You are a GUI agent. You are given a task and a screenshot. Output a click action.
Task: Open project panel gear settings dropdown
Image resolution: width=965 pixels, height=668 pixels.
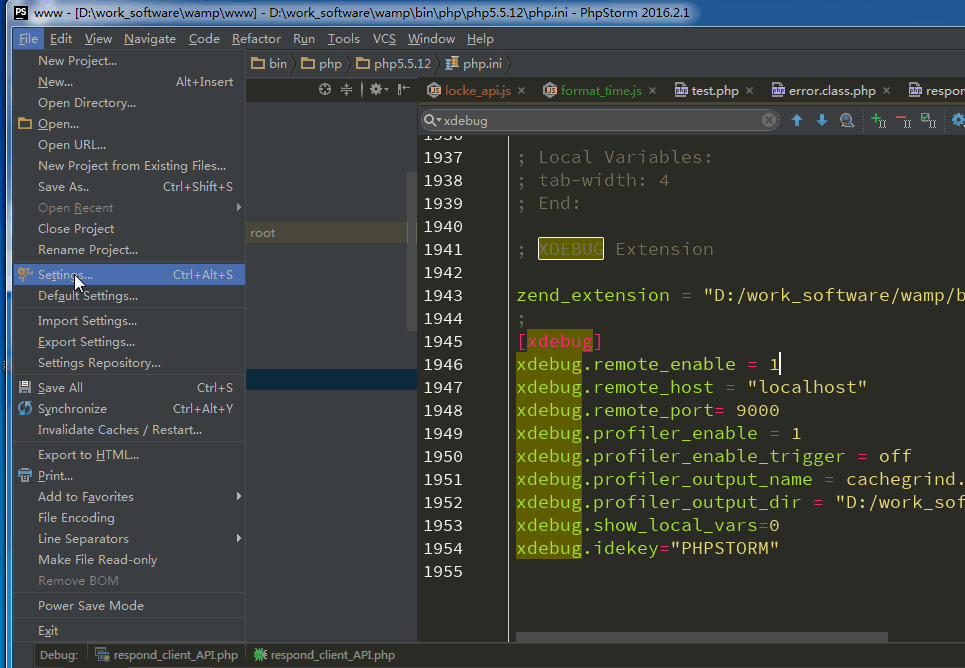(x=377, y=90)
